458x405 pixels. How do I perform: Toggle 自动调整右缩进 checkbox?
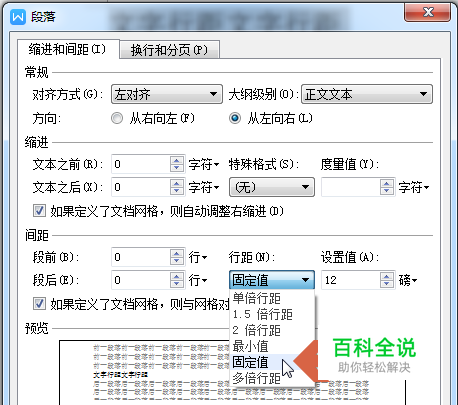point(39,211)
